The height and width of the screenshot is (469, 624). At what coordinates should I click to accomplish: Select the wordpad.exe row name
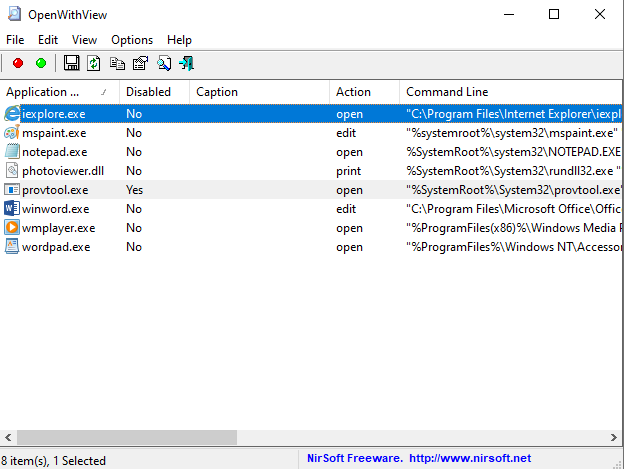coord(56,247)
